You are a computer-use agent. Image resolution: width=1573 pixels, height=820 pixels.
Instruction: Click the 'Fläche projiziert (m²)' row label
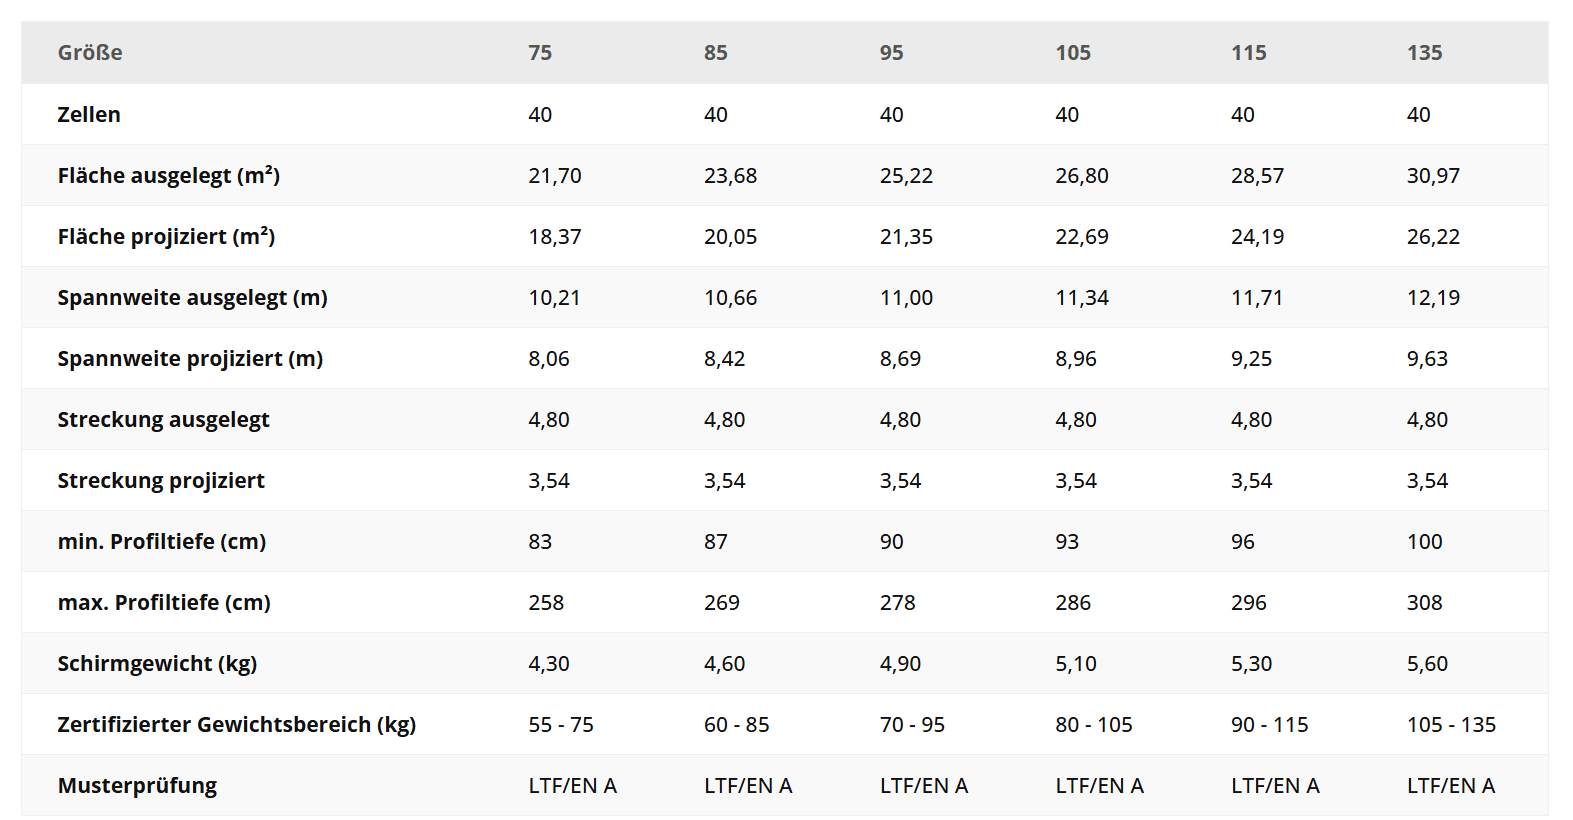(x=166, y=237)
